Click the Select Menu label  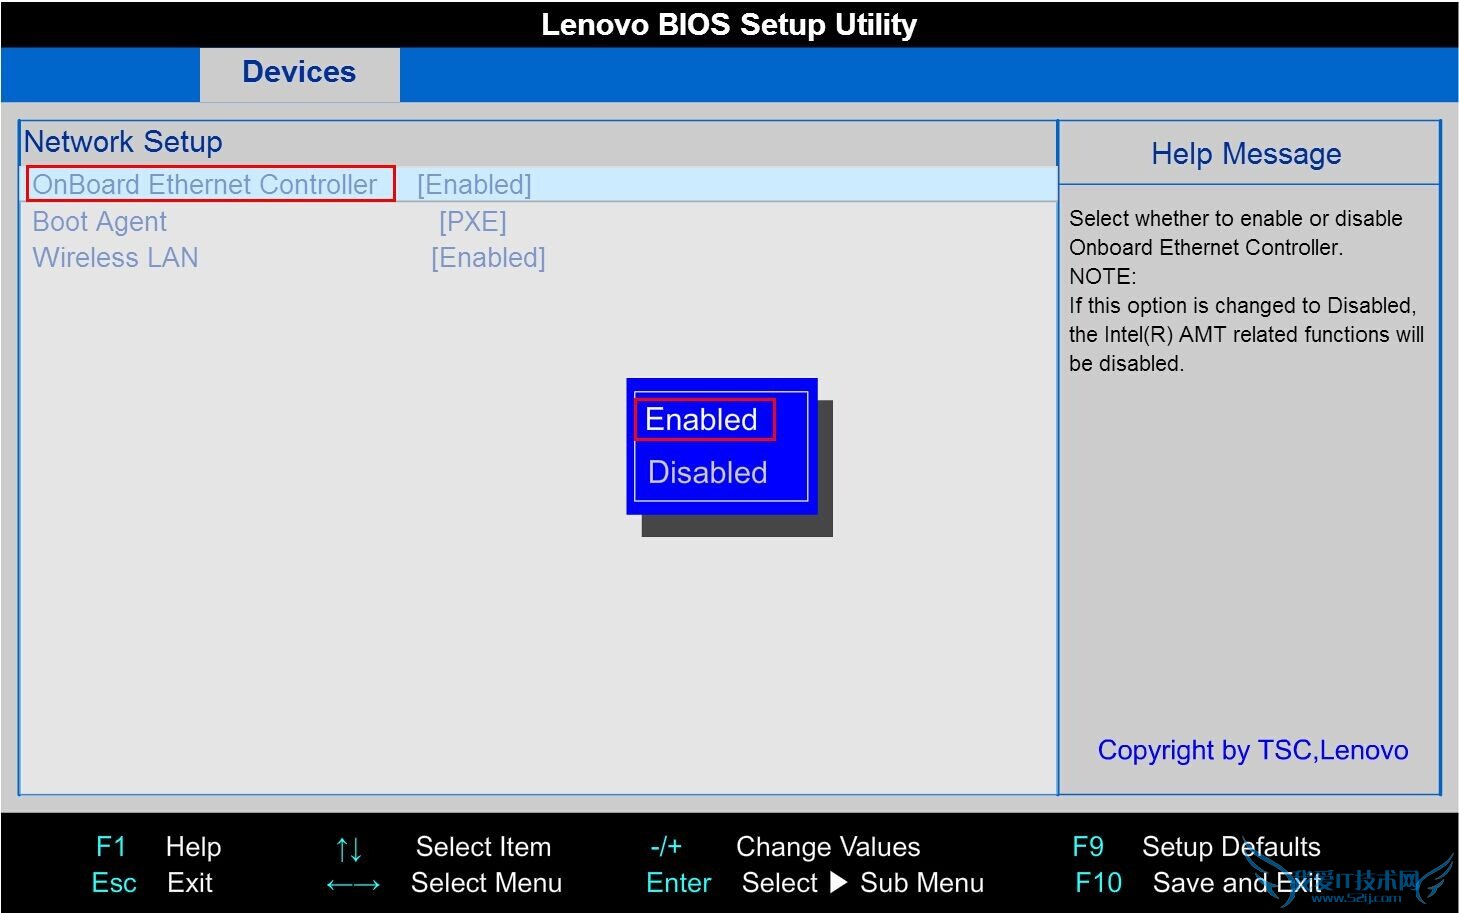point(486,883)
